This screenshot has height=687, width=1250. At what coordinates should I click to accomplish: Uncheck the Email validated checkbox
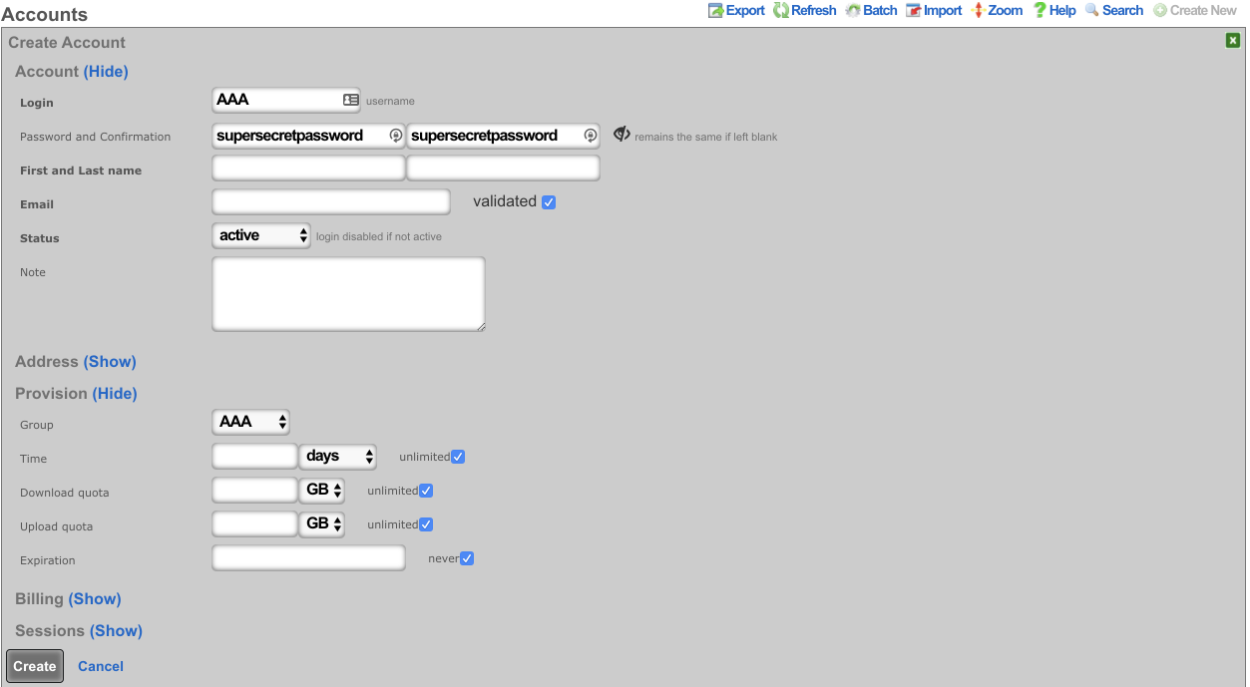pyautogui.click(x=548, y=202)
